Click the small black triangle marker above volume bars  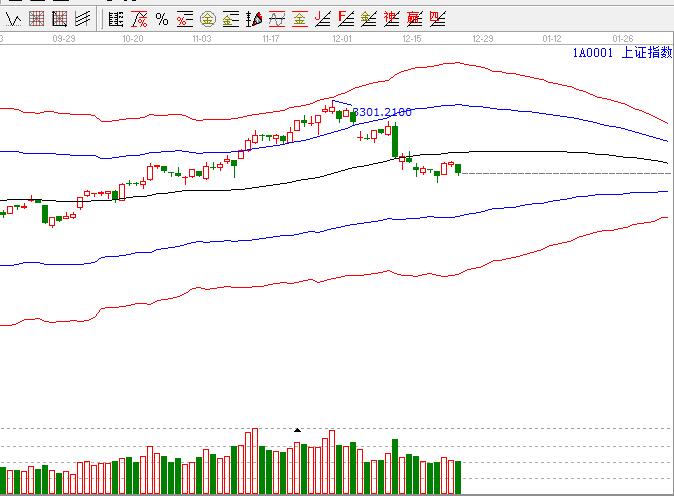(x=297, y=430)
